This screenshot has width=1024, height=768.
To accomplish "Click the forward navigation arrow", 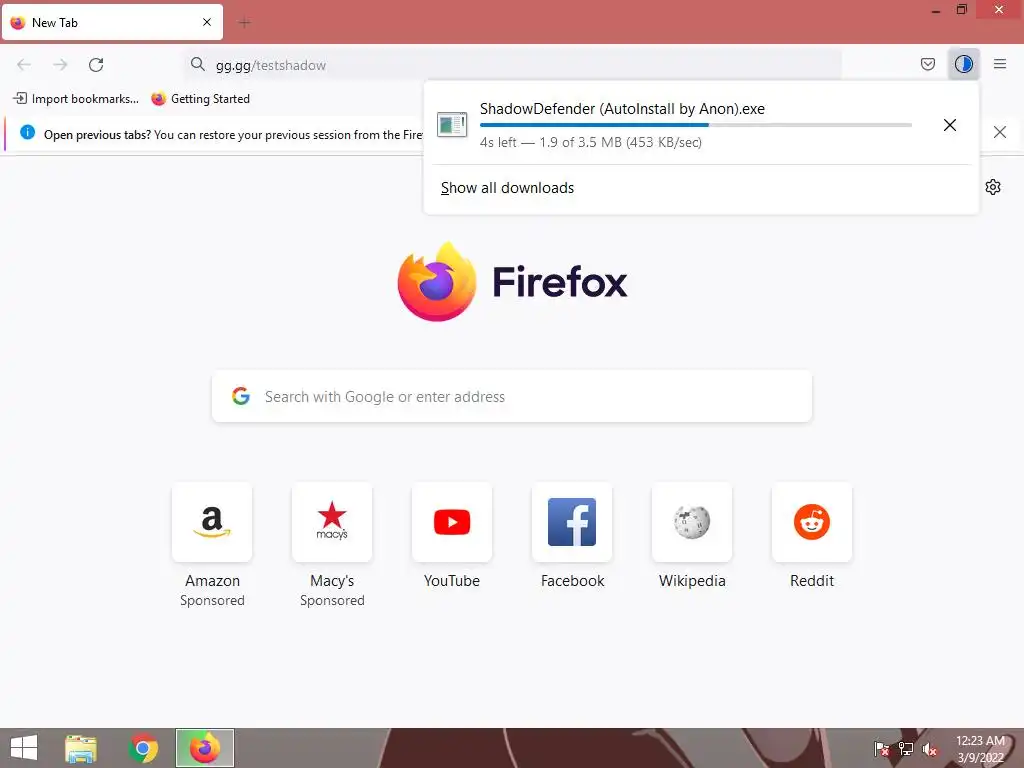I will 60,65.
